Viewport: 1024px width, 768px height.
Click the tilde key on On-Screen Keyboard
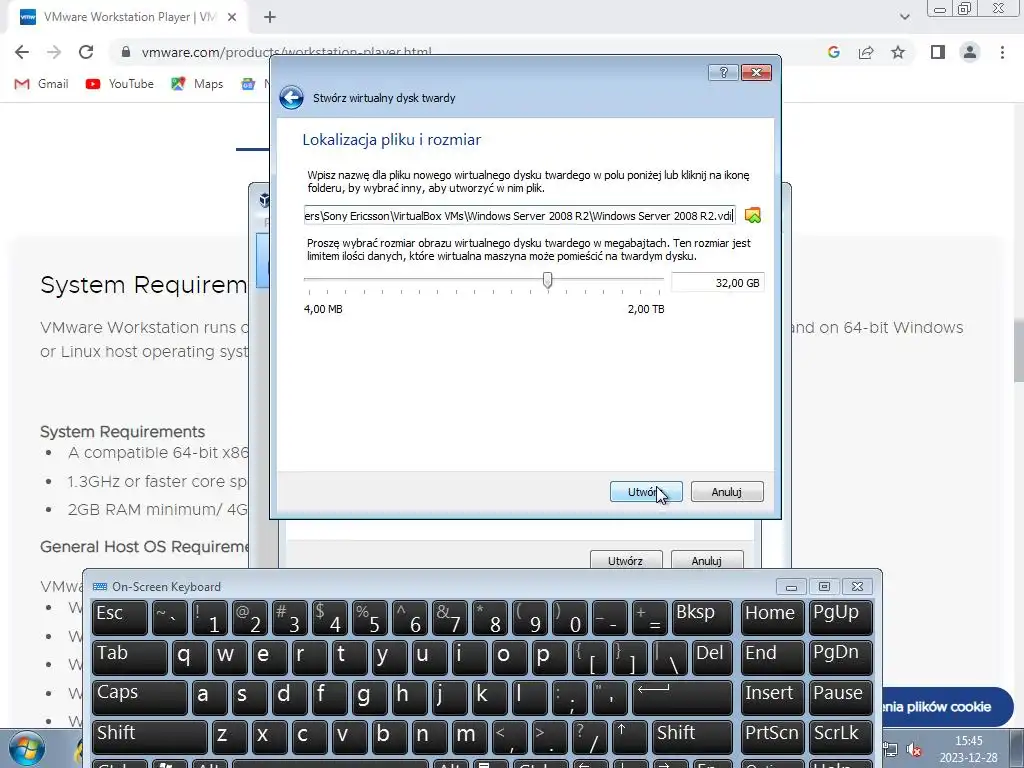(x=170, y=618)
